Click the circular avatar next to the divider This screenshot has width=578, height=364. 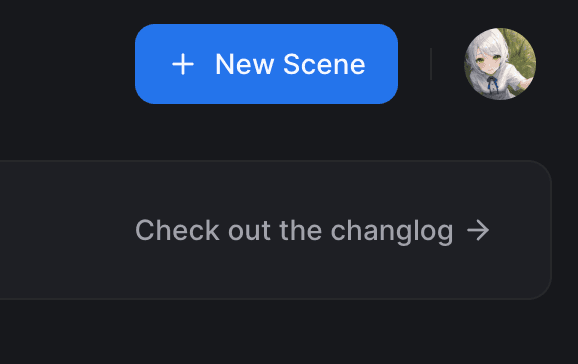tap(500, 64)
